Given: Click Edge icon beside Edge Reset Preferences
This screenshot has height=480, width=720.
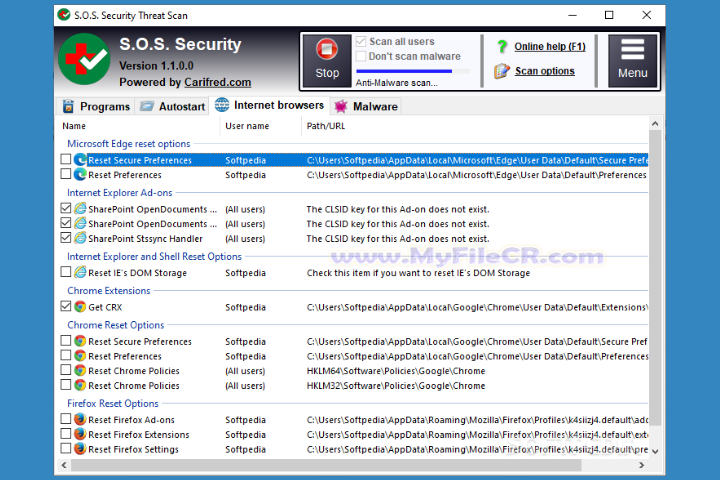Looking at the screenshot, I should (x=80, y=174).
